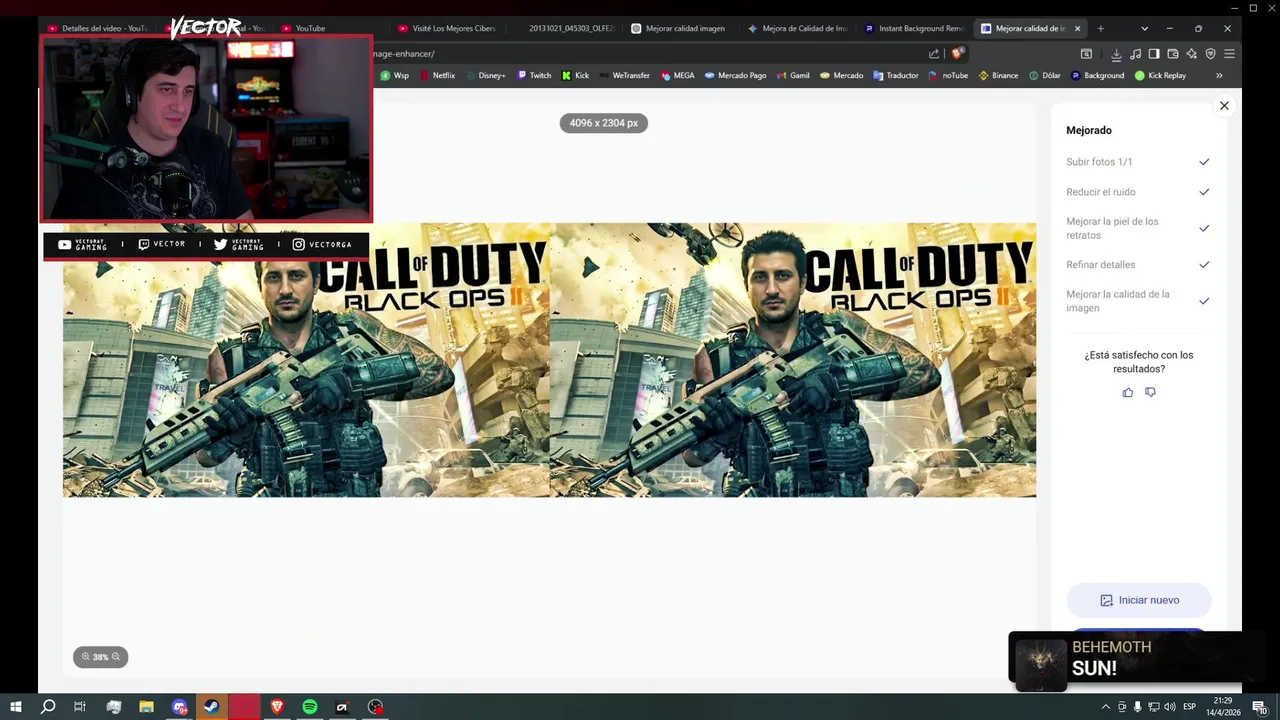Close the image enhancer result panel
This screenshot has width=1280, height=720.
pyautogui.click(x=1224, y=106)
